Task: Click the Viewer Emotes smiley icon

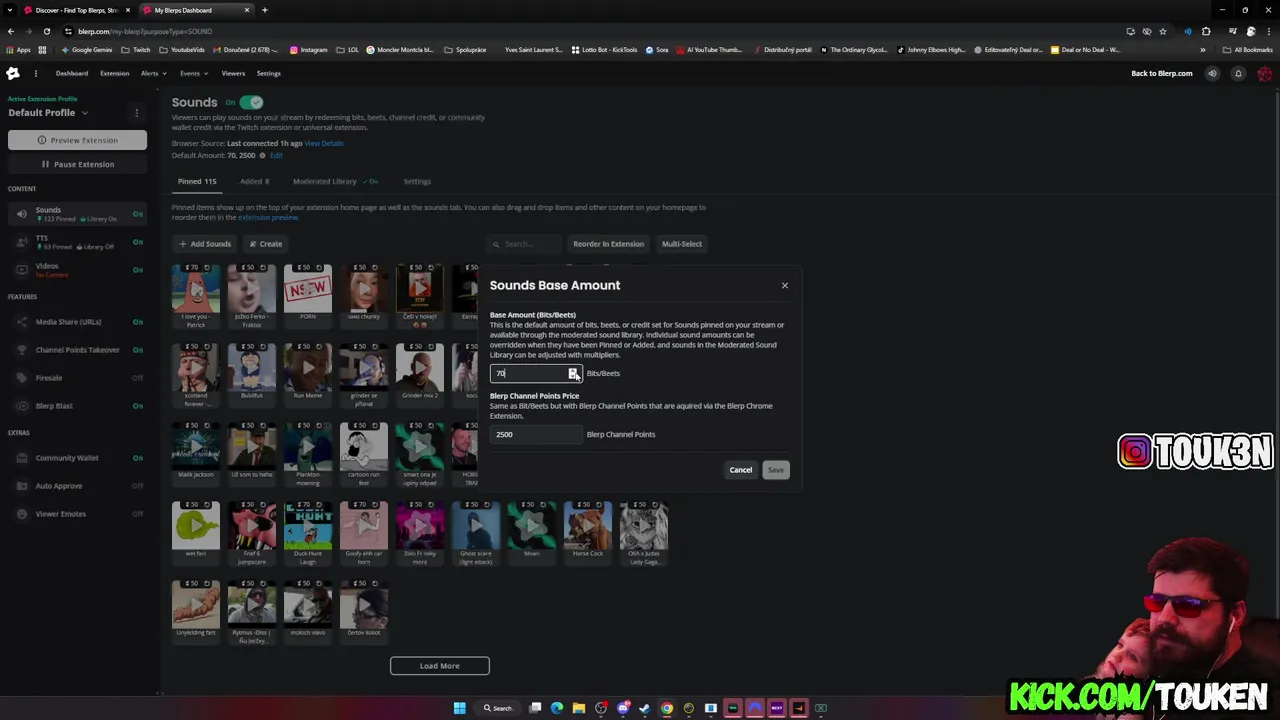Action: click(x=22, y=514)
